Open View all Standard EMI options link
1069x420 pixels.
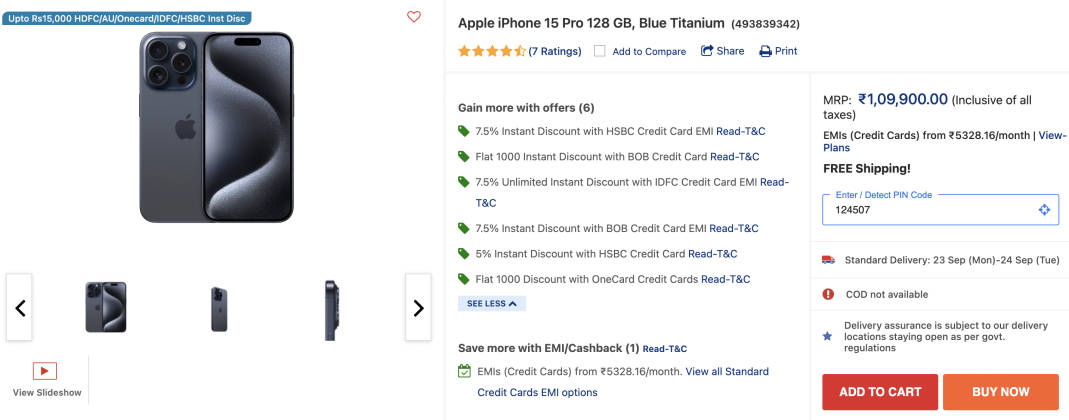726,371
